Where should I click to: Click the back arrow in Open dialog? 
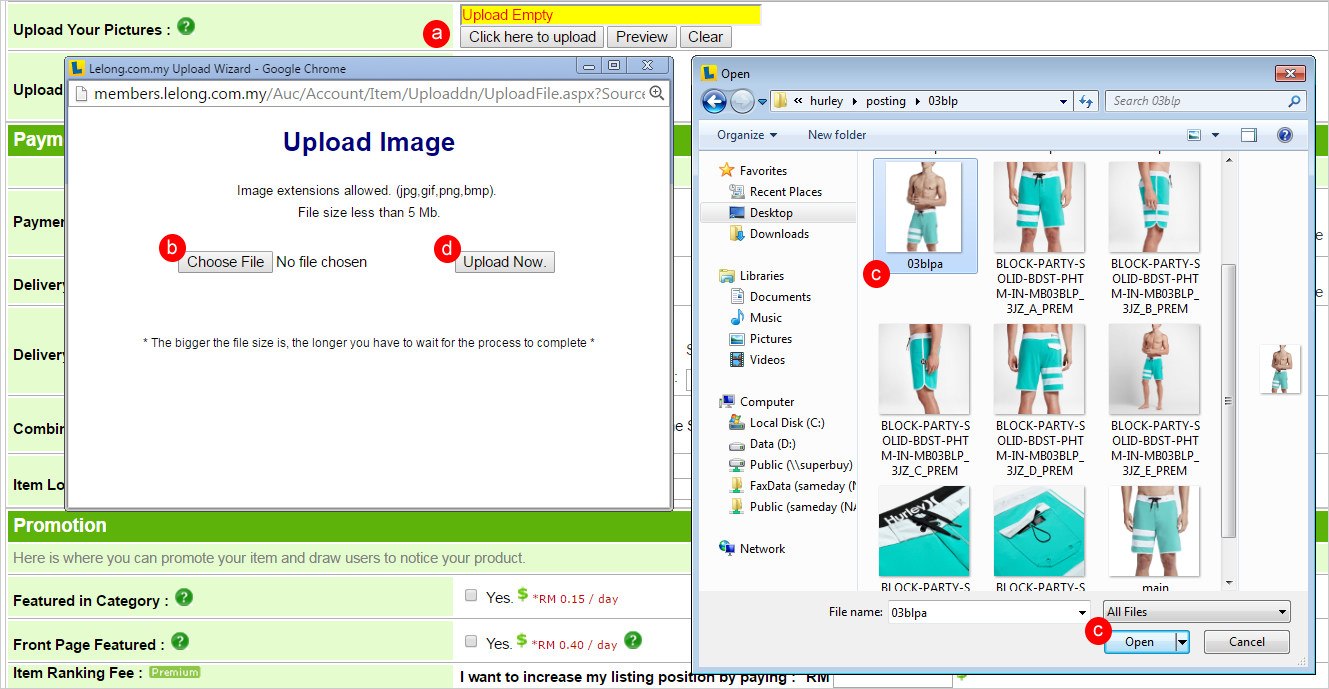tap(714, 101)
